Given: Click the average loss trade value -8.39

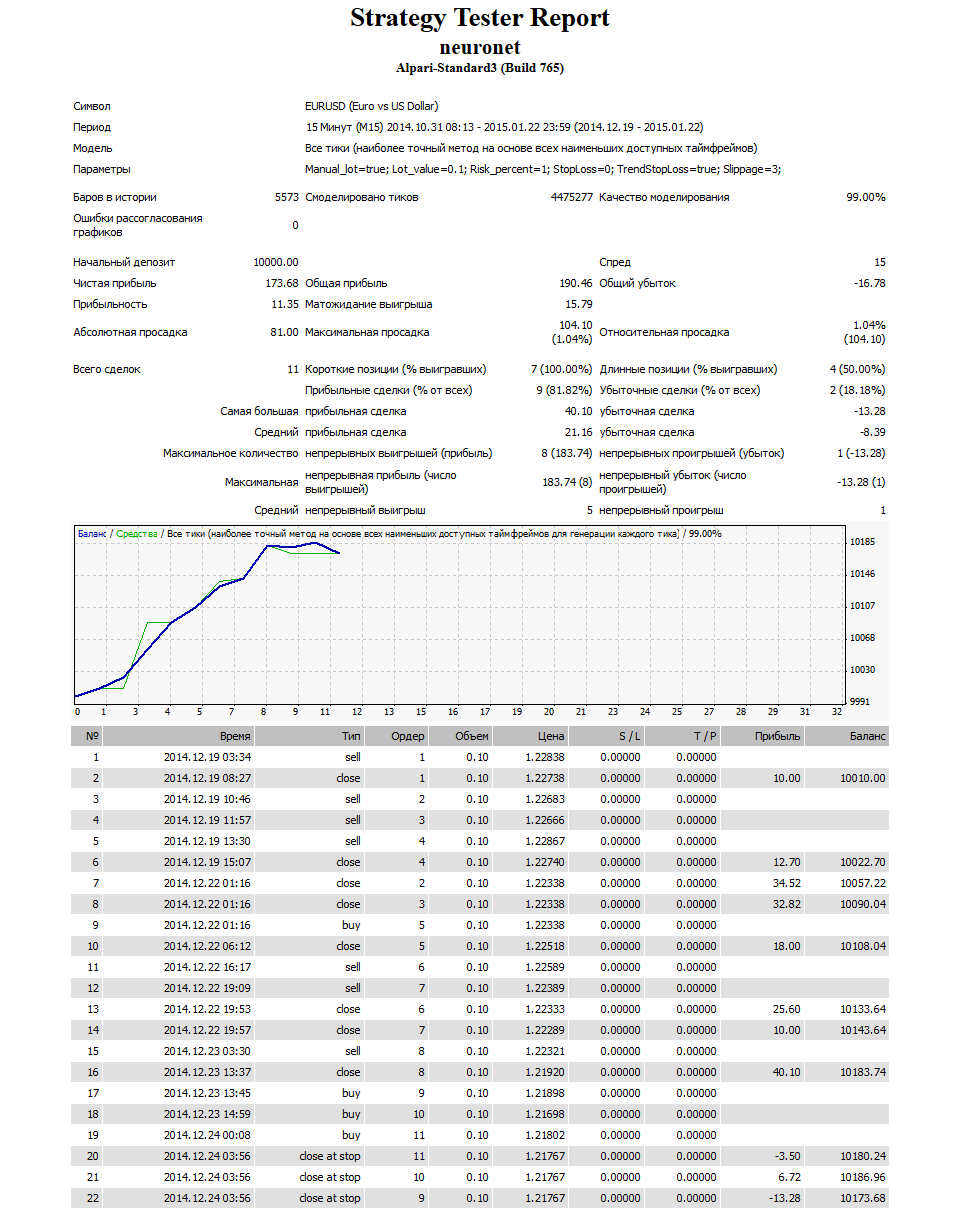Looking at the screenshot, I should 873,432.
